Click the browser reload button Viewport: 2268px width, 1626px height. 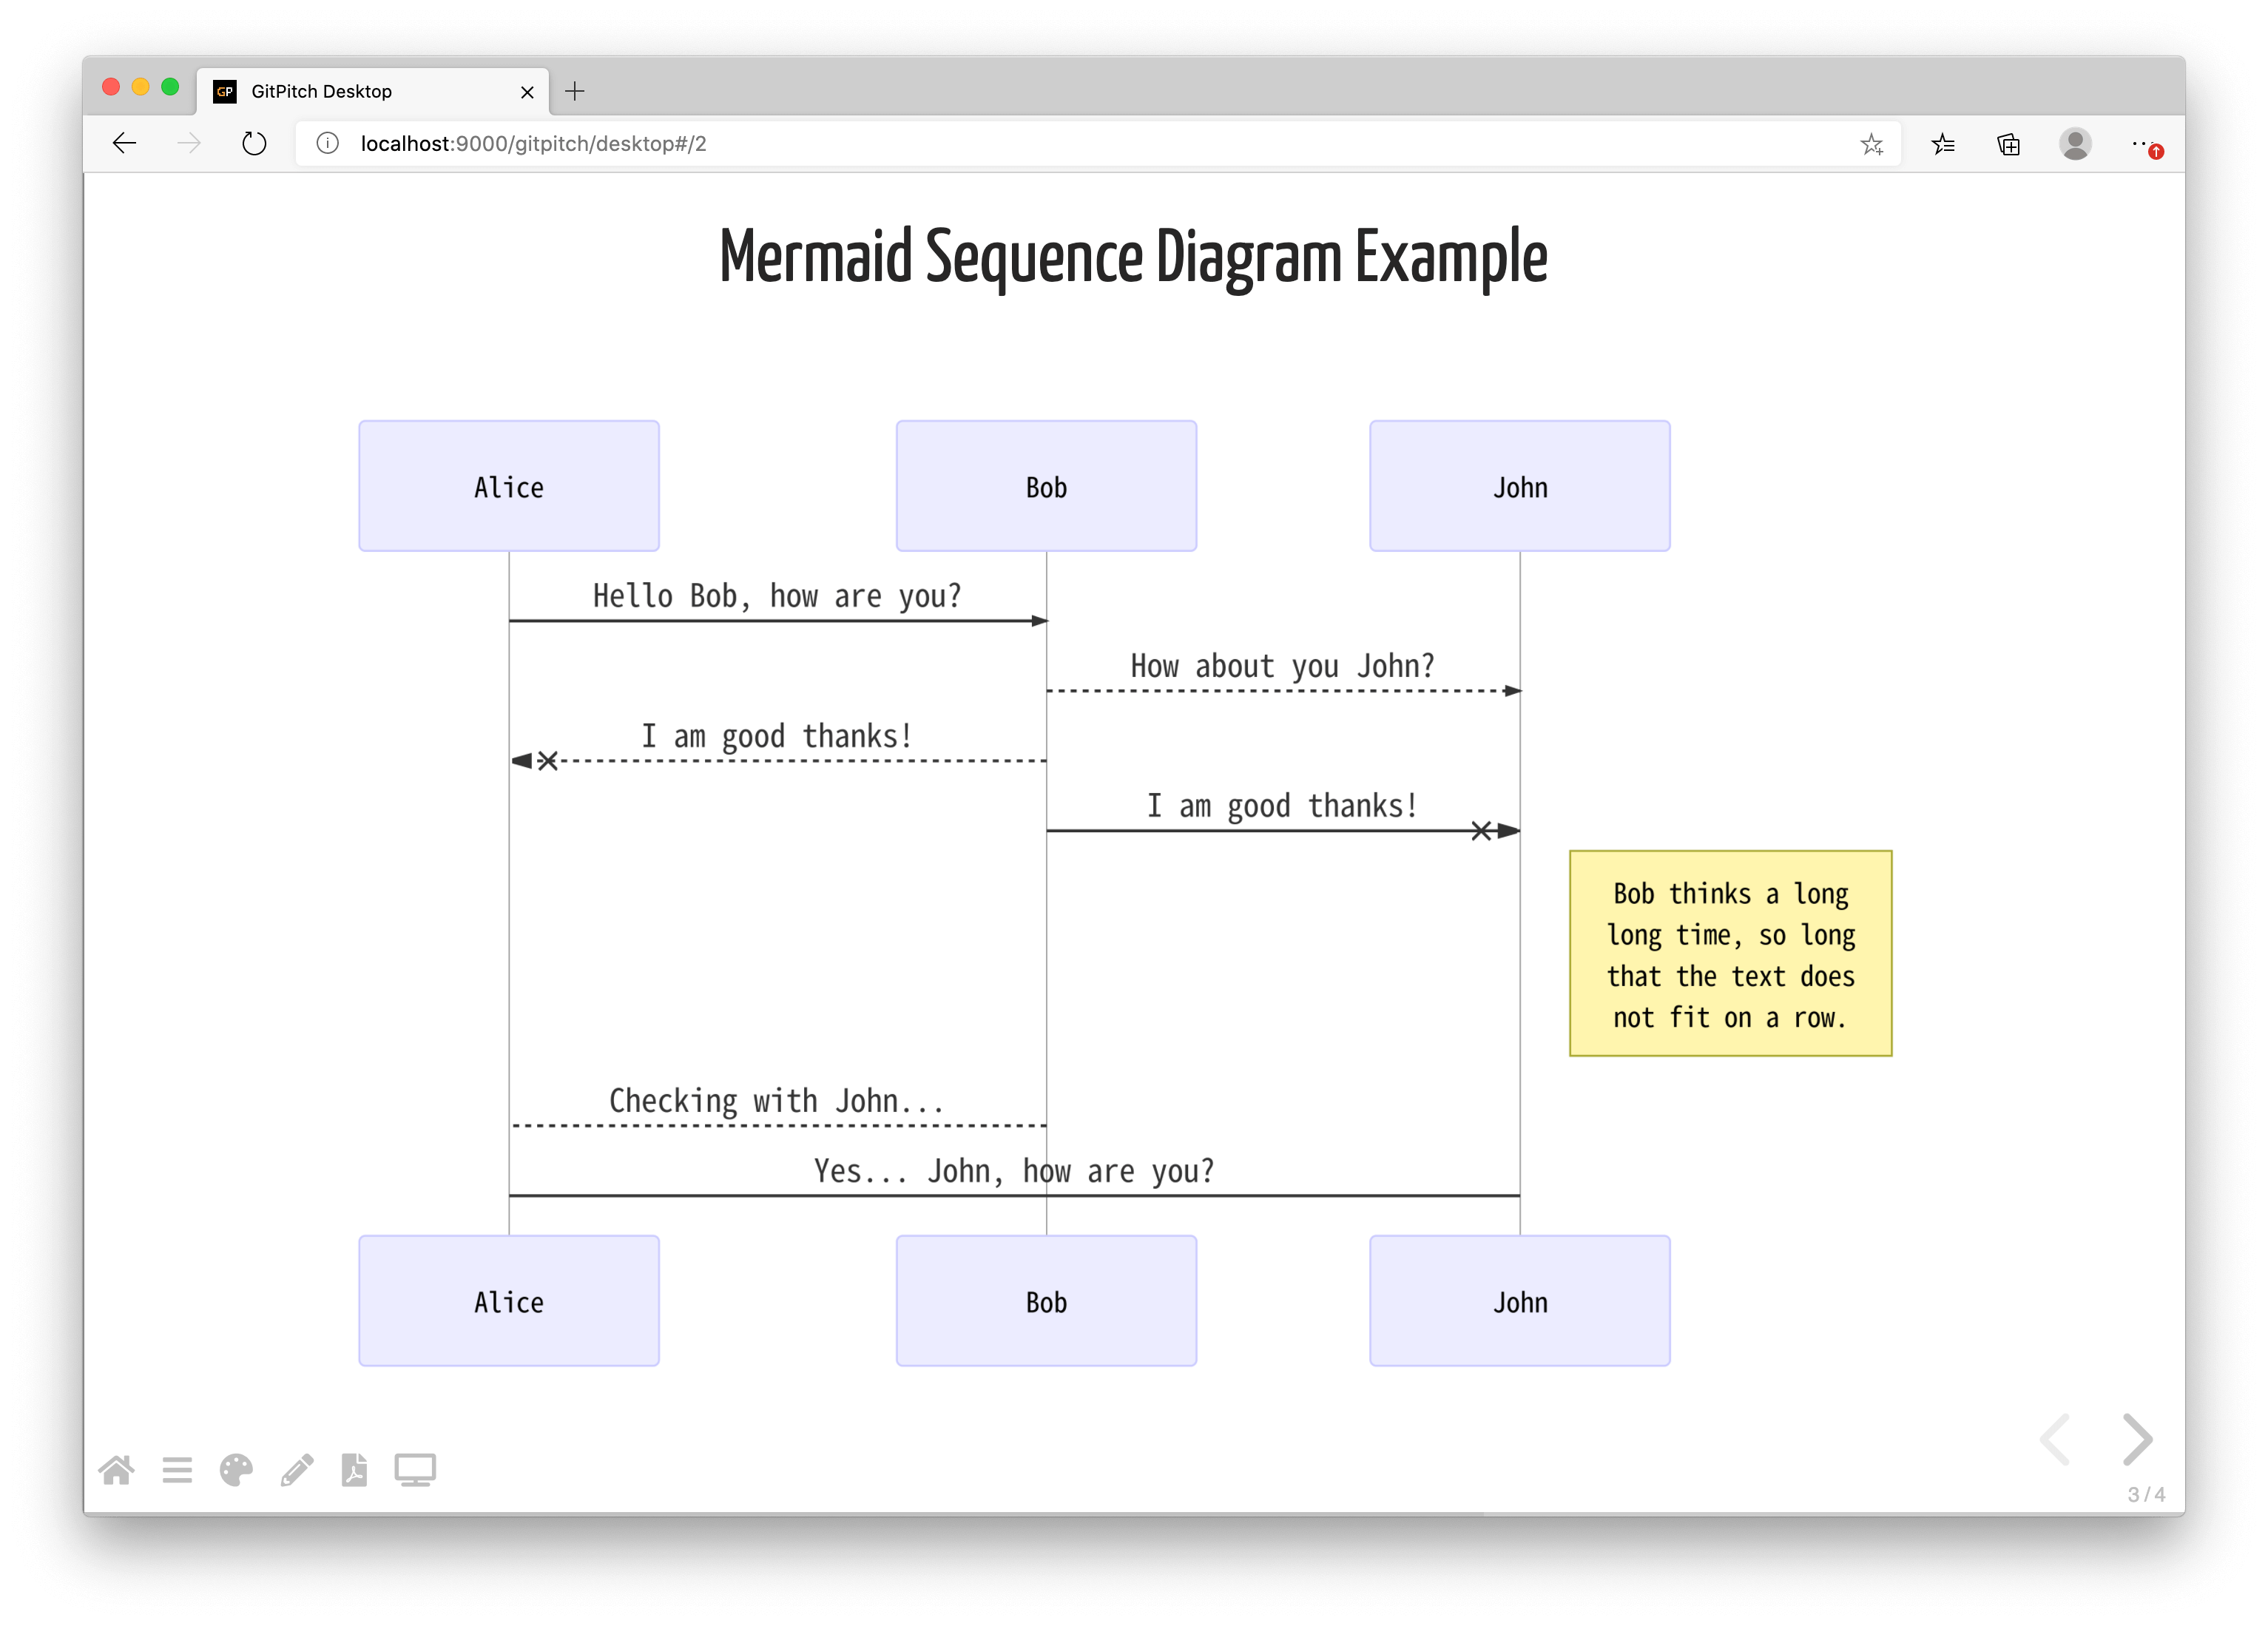click(x=254, y=144)
